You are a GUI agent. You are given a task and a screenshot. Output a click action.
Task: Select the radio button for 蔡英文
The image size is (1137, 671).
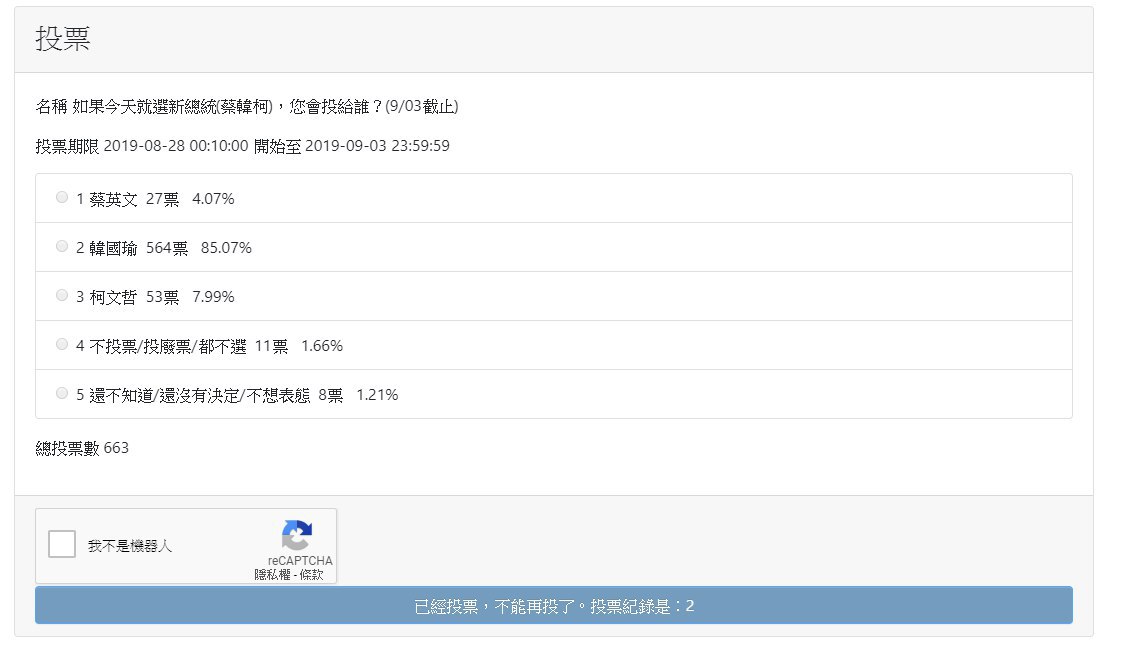point(62,198)
